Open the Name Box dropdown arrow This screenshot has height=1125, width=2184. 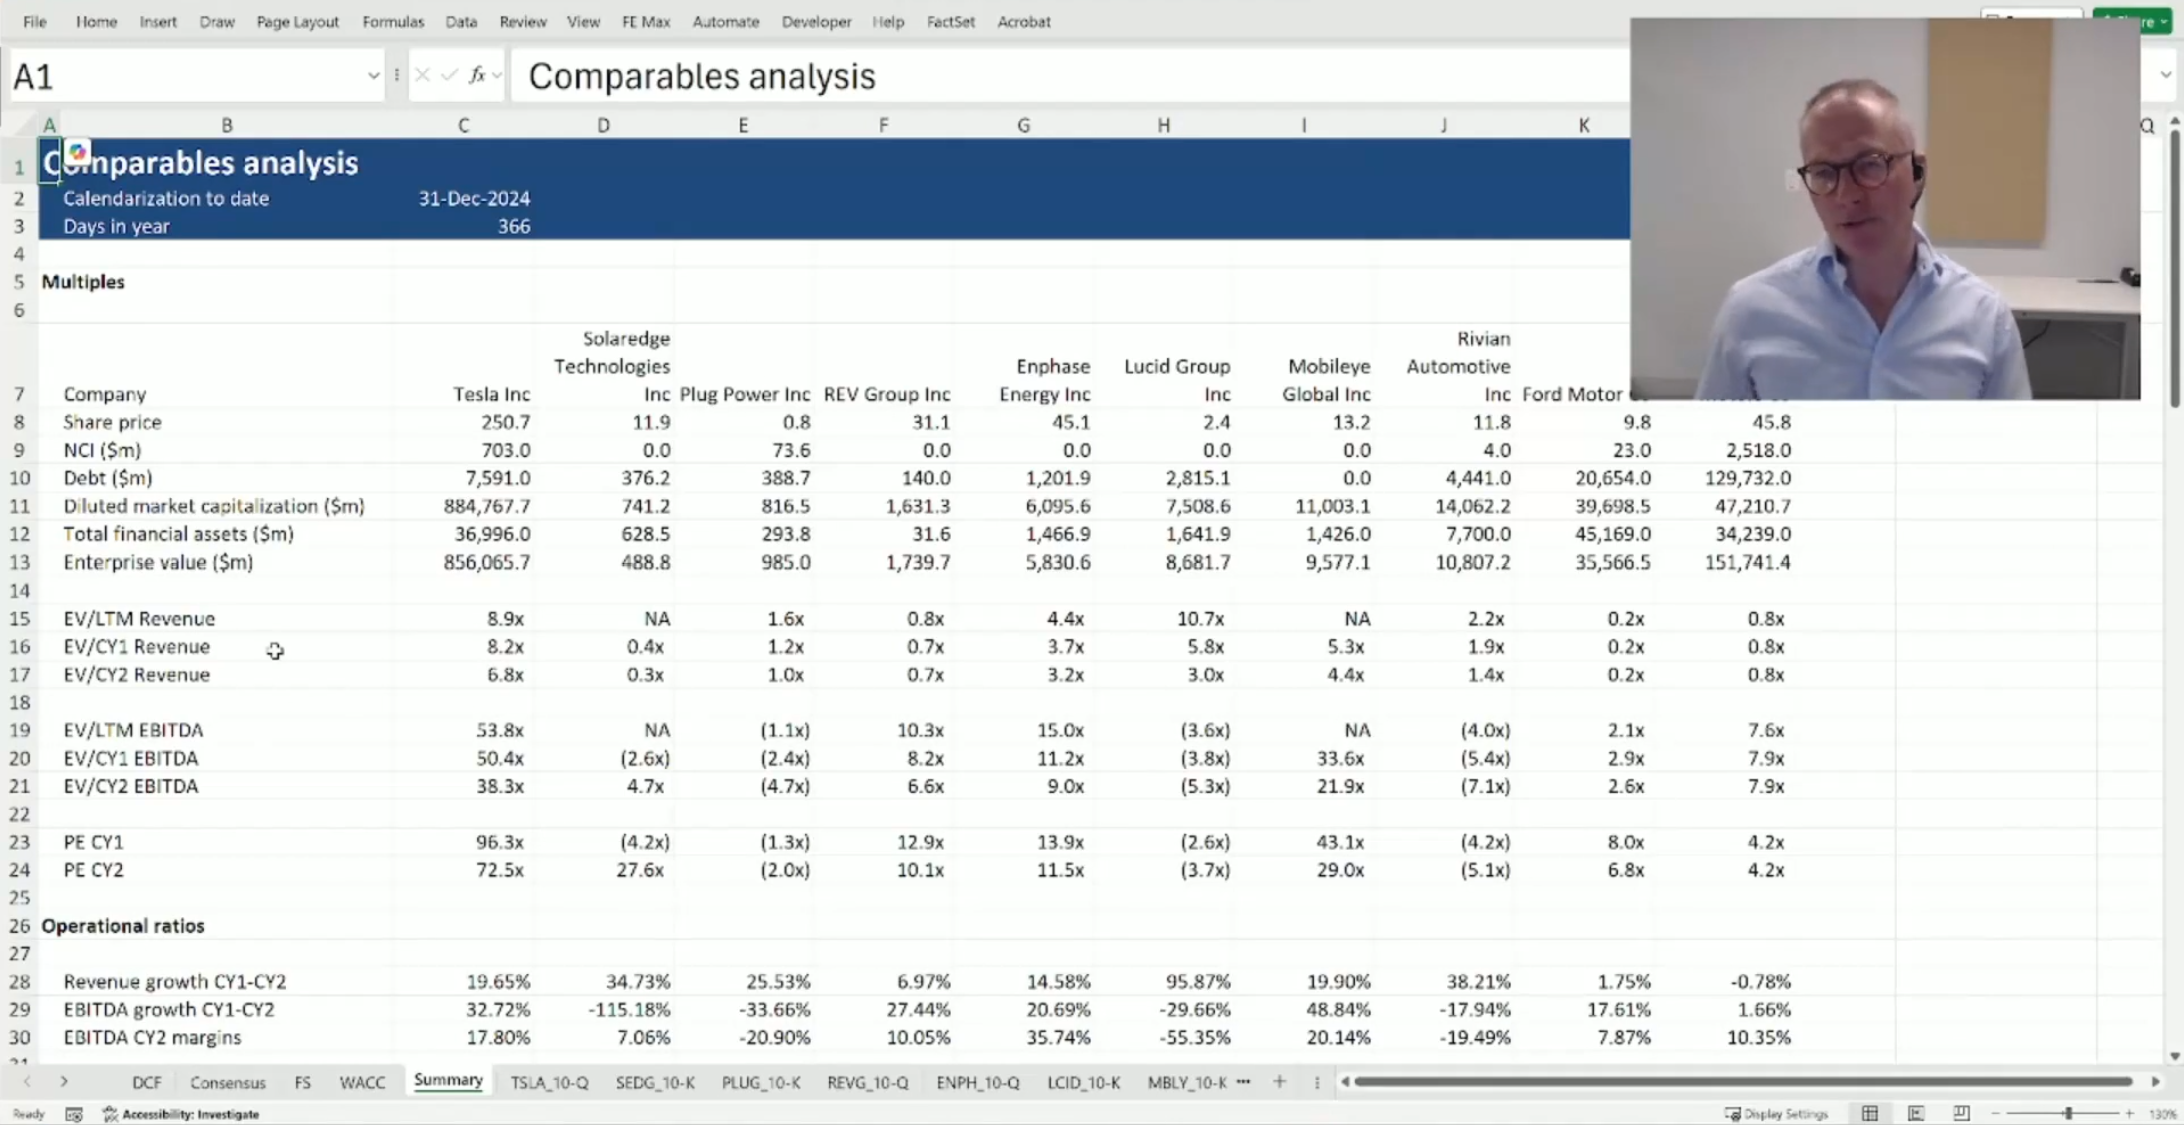point(373,74)
